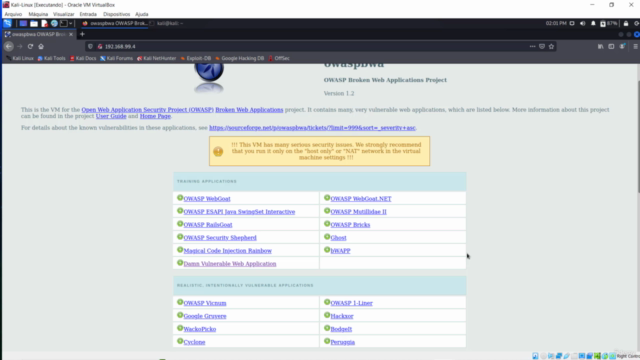Image resolution: width=640 pixels, height=360 pixels.
Task: Click the page vertical scrollbar thumb
Action: click(x=638, y=137)
